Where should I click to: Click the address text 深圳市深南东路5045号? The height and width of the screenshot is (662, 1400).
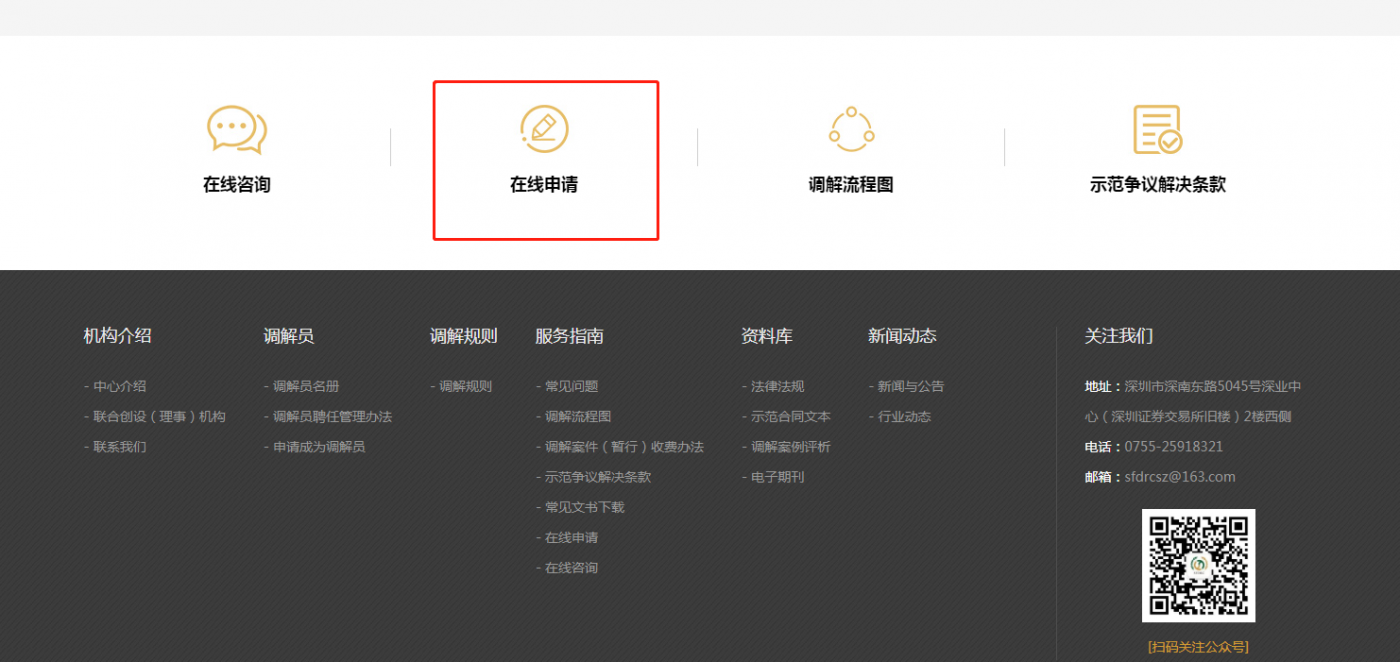click(x=1191, y=386)
